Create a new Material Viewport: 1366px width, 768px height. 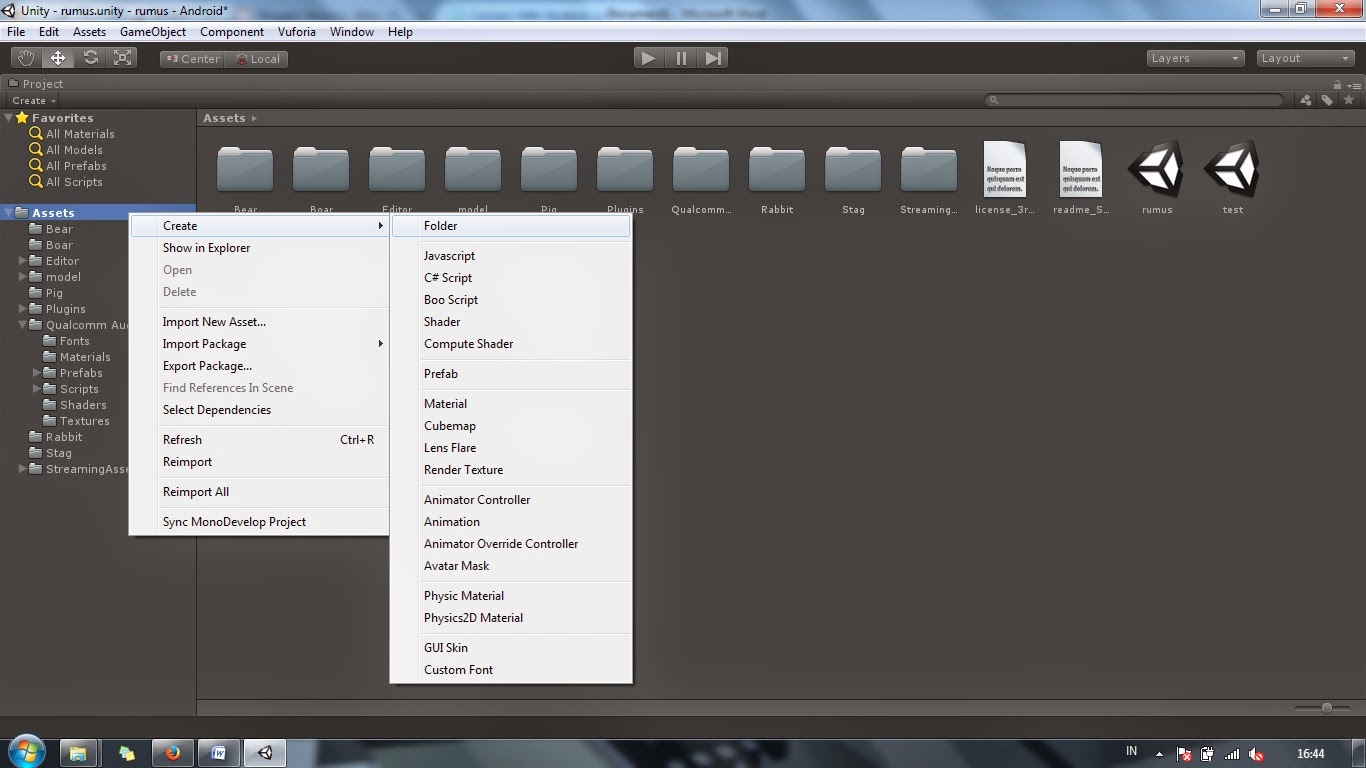pyautogui.click(x=511, y=404)
